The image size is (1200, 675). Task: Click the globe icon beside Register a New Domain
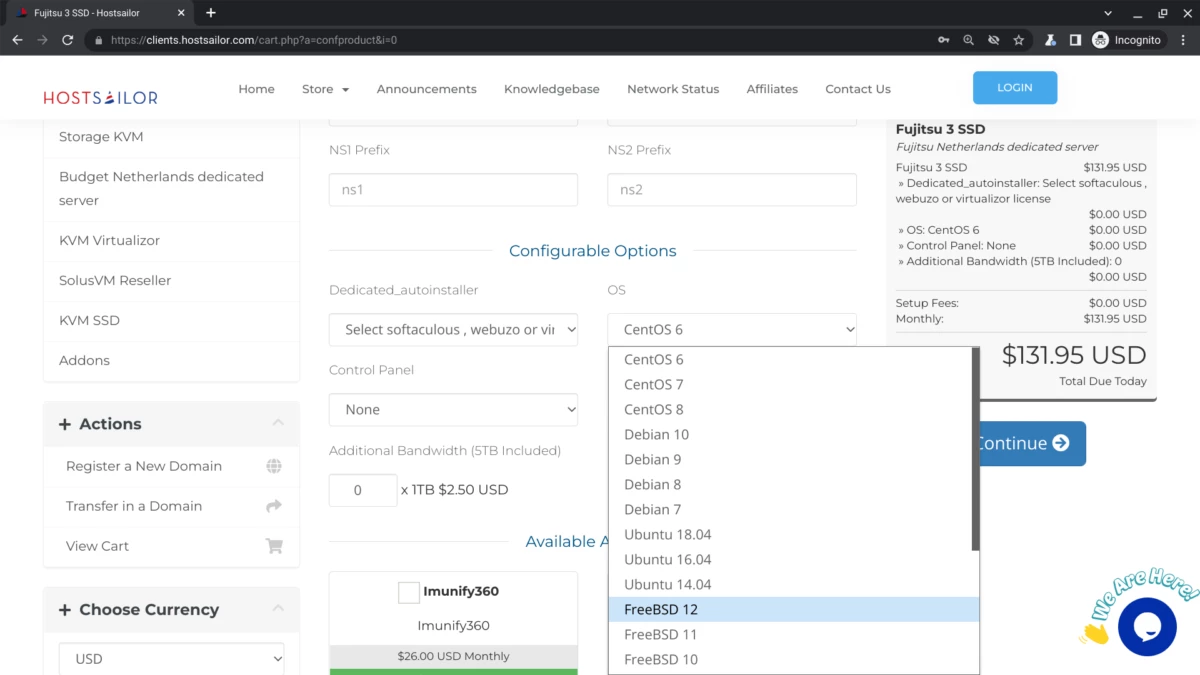click(274, 466)
